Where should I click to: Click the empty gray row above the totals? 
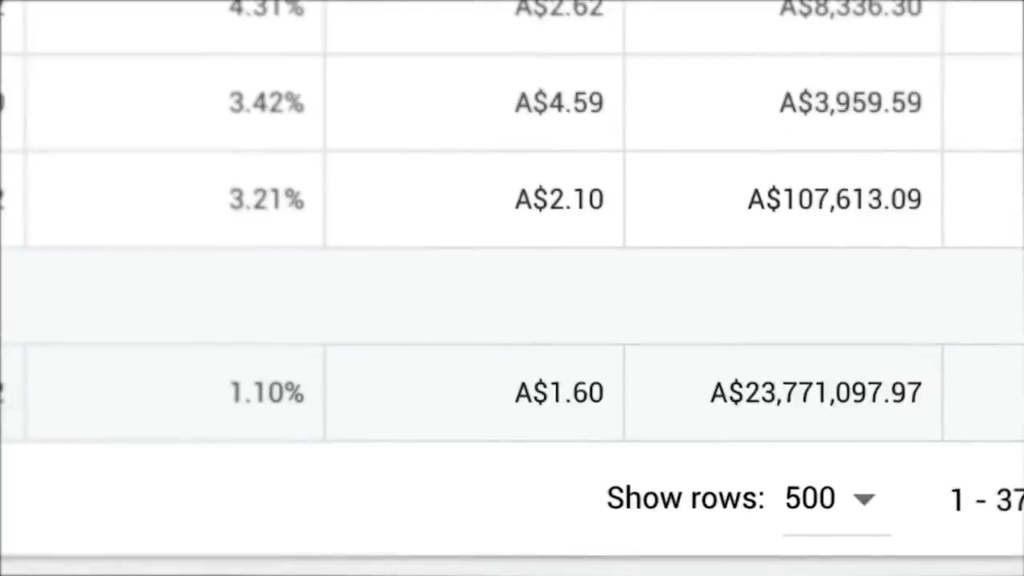point(500,296)
